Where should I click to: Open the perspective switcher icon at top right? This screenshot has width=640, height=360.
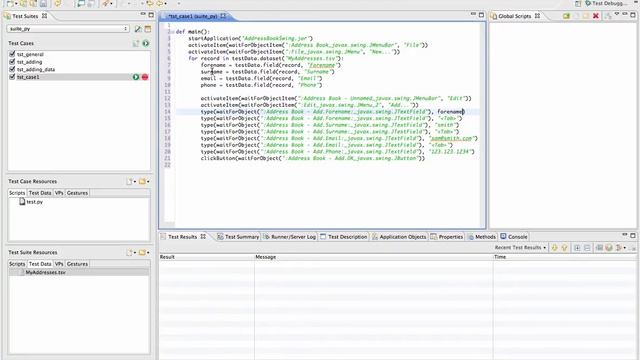click(578, 3)
